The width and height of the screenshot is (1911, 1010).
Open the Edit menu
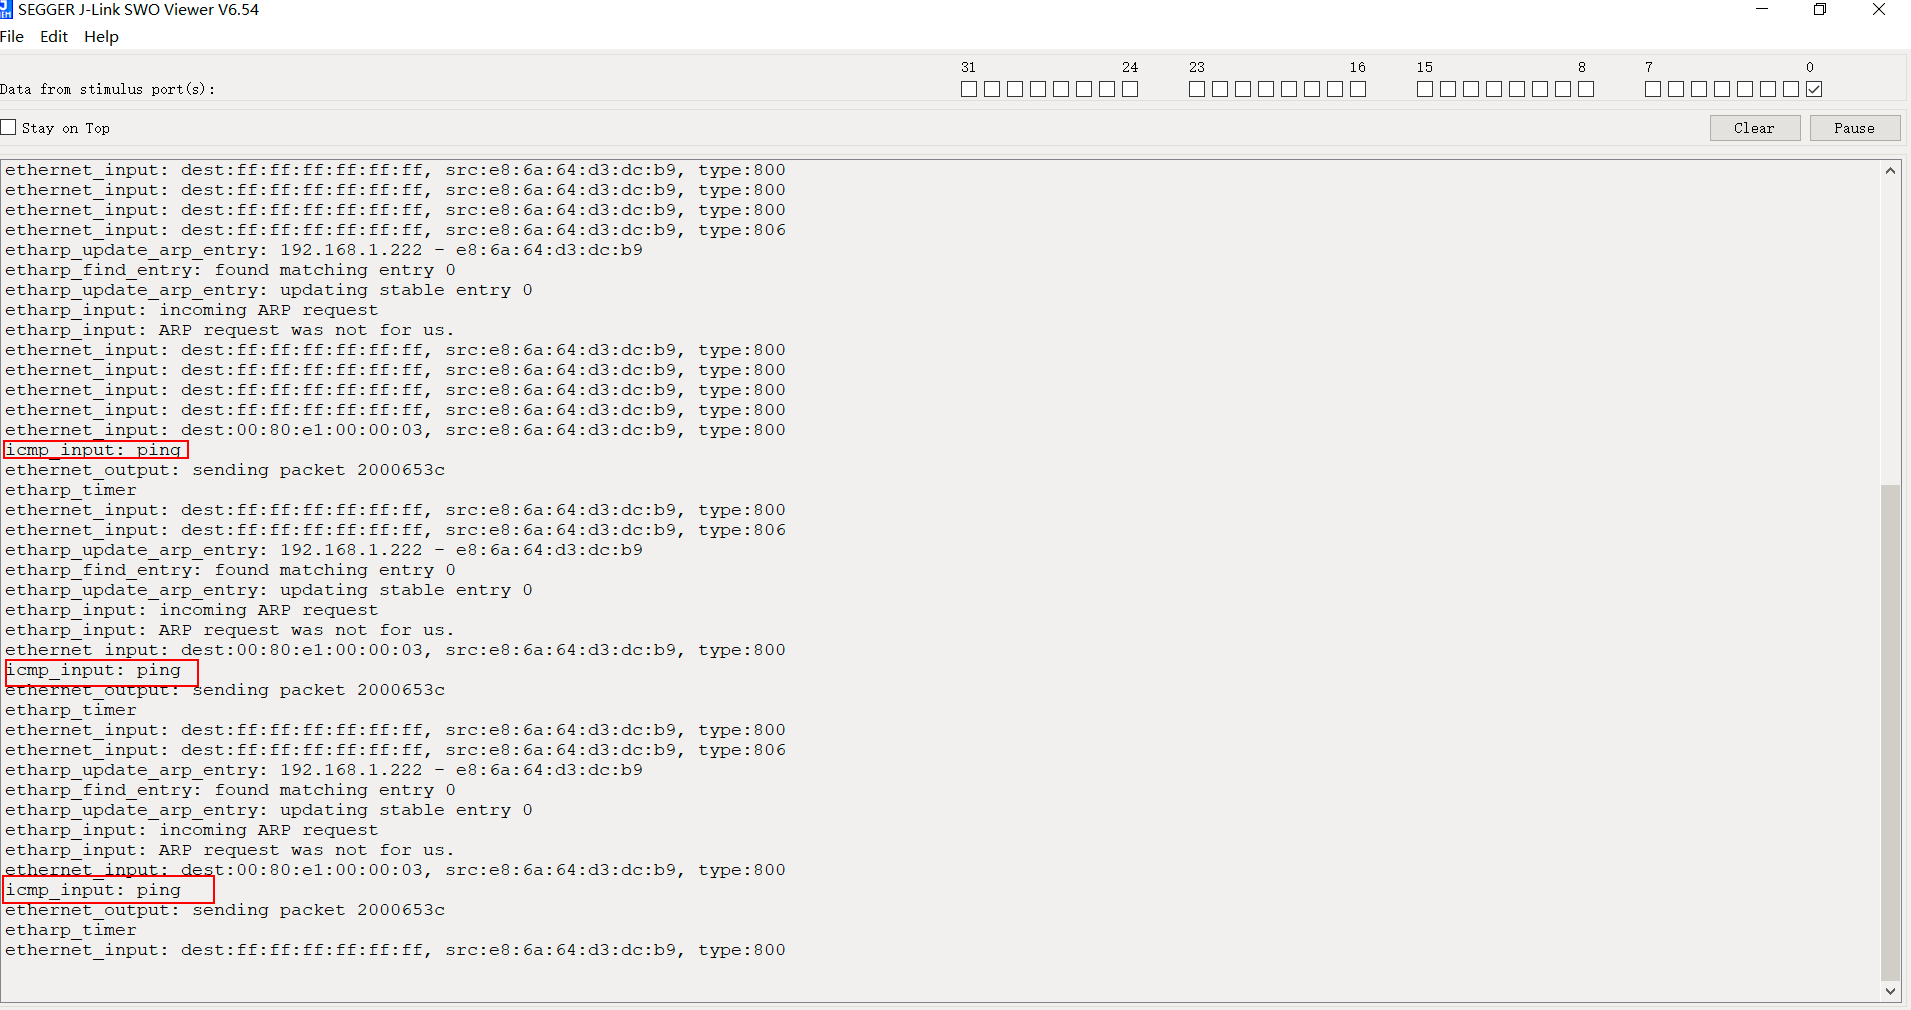[53, 37]
